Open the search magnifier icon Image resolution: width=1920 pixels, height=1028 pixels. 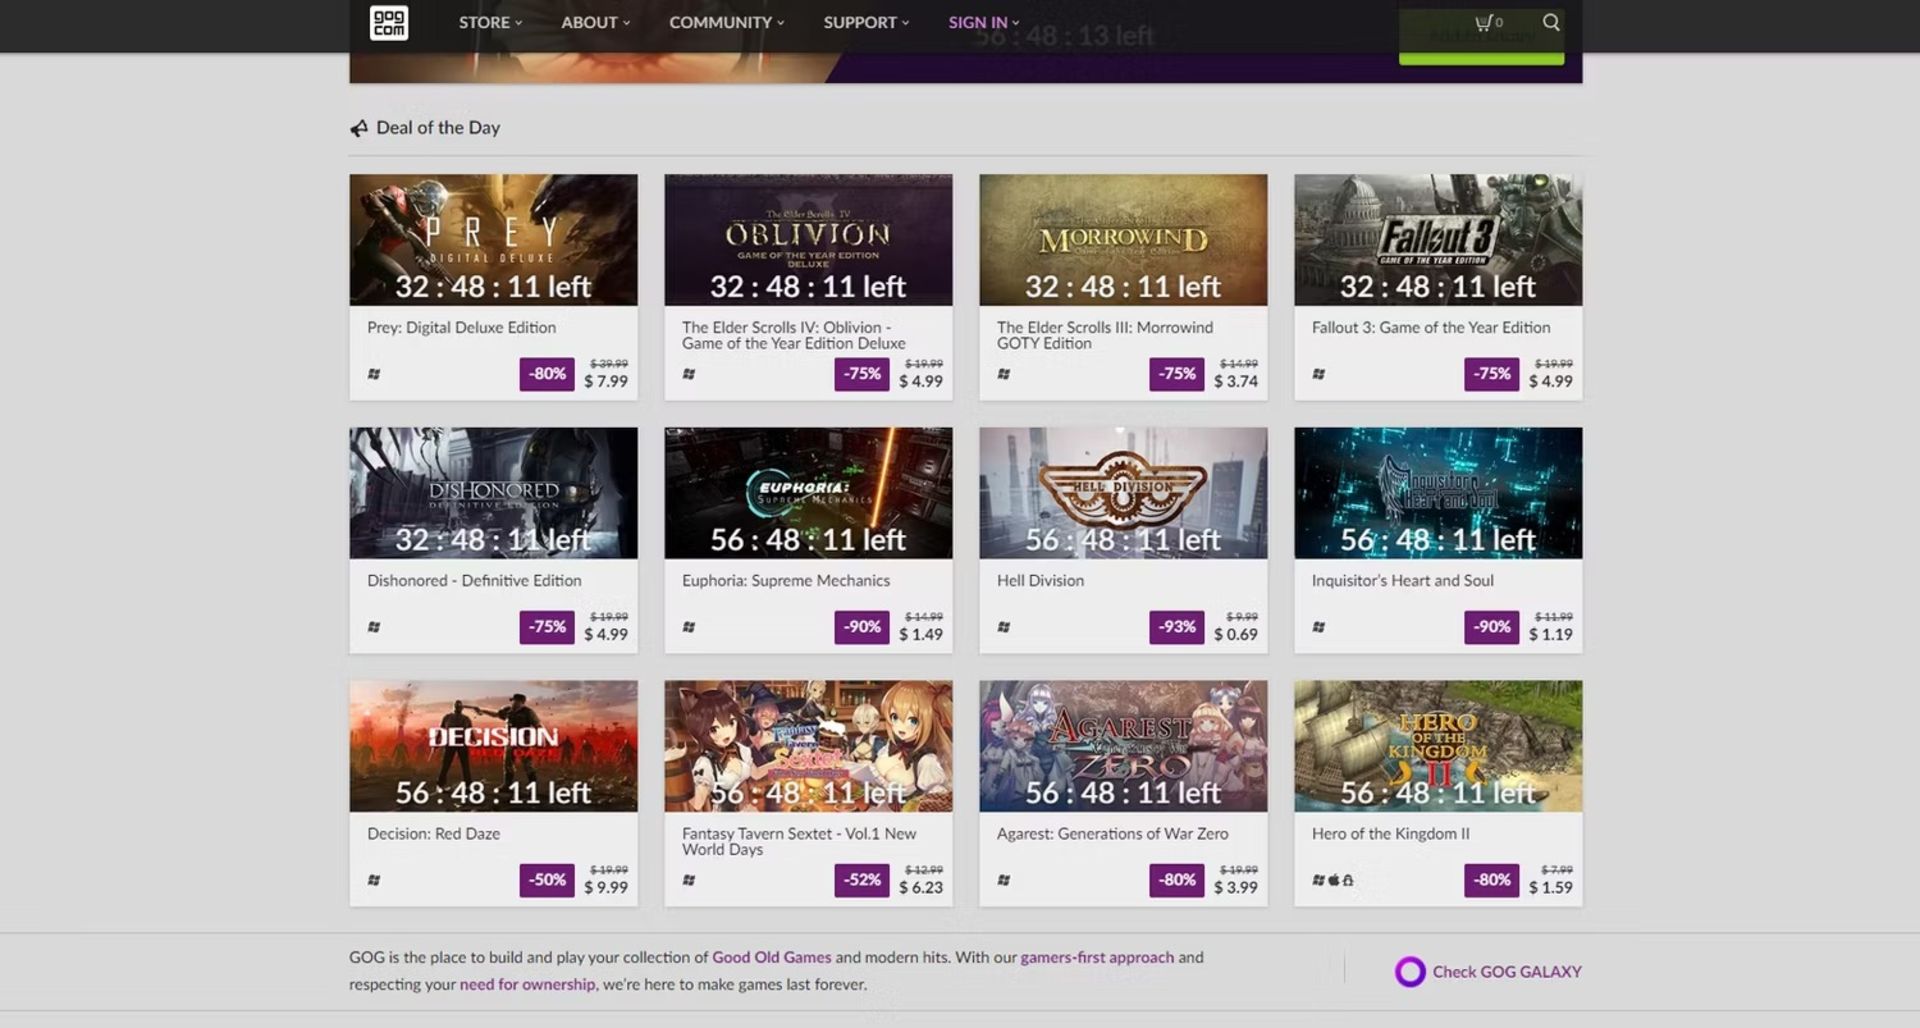pyautogui.click(x=1551, y=22)
